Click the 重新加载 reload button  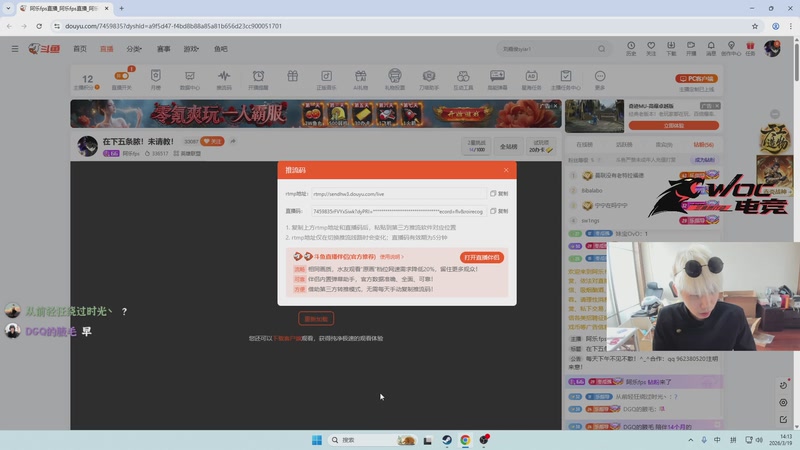(316, 319)
